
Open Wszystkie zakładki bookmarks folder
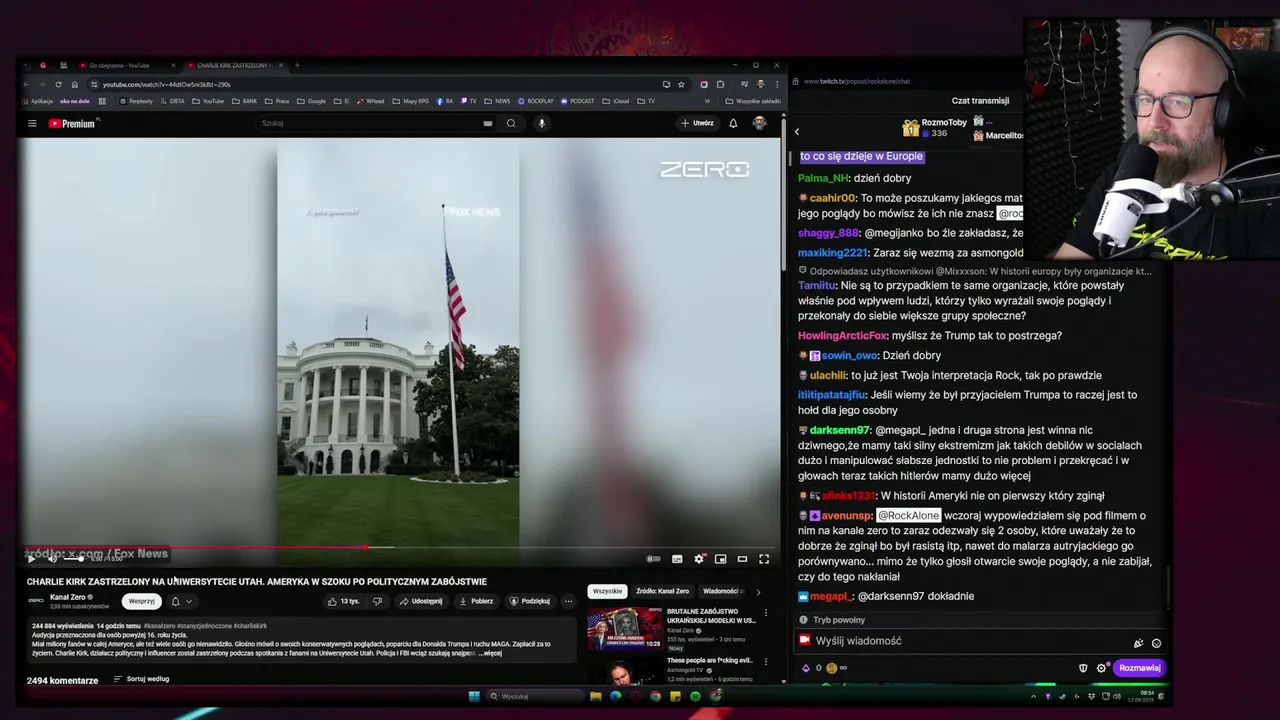753,101
